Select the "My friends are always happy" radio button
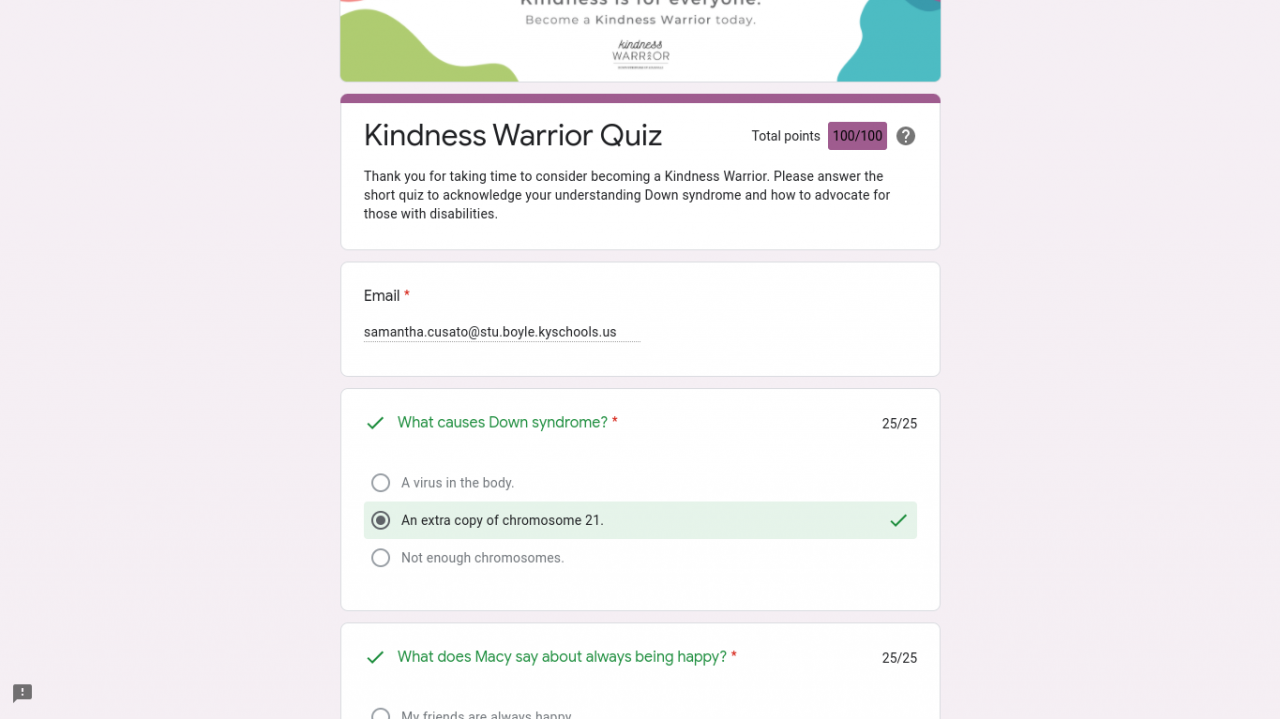 380,714
